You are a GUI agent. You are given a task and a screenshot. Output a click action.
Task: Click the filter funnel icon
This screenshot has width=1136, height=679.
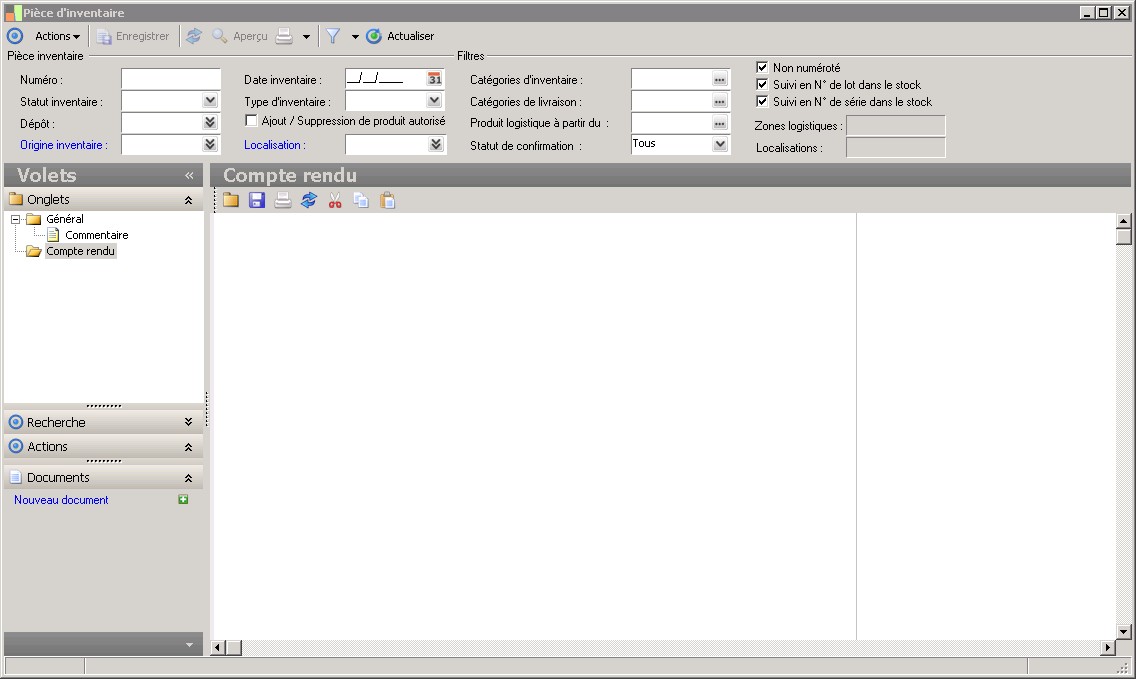(333, 36)
